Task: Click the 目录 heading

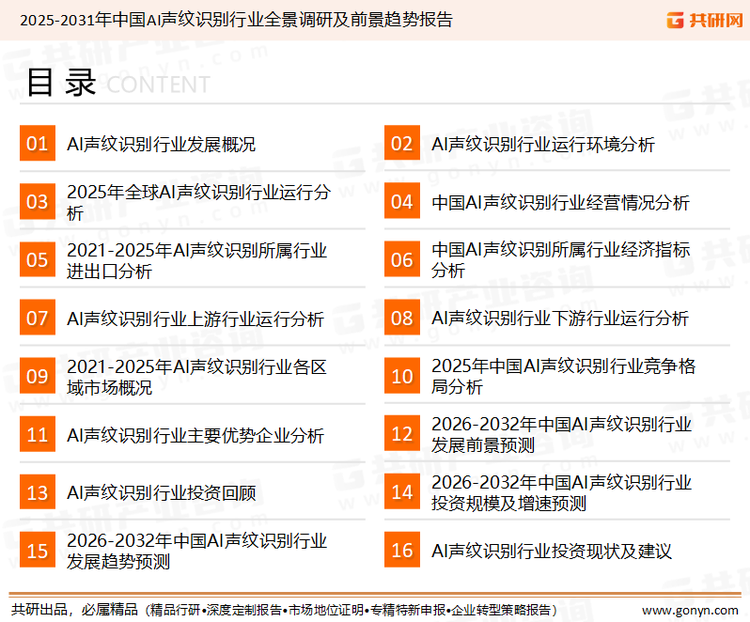Action: click(x=61, y=82)
